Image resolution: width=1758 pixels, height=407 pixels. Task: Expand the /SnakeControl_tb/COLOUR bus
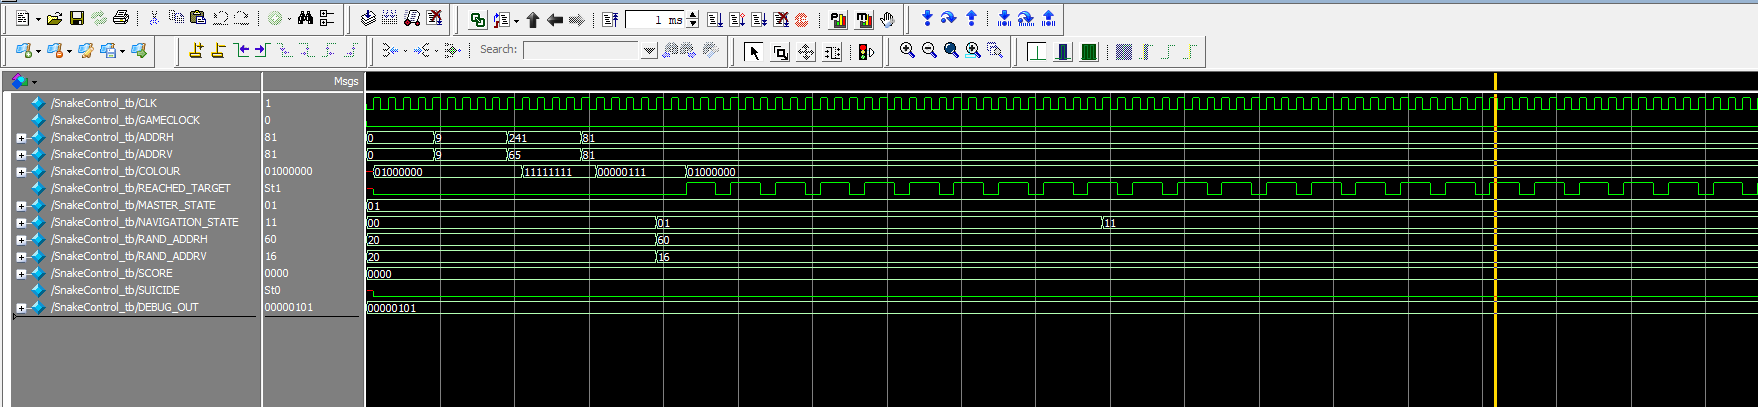coord(21,172)
